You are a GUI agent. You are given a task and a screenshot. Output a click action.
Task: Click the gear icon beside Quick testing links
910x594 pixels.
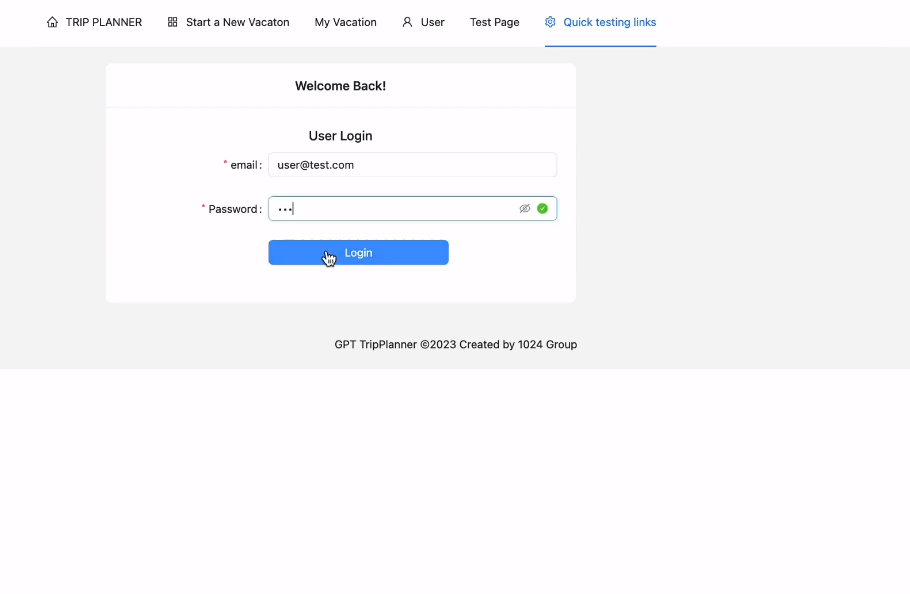pyautogui.click(x=550, y=22)
